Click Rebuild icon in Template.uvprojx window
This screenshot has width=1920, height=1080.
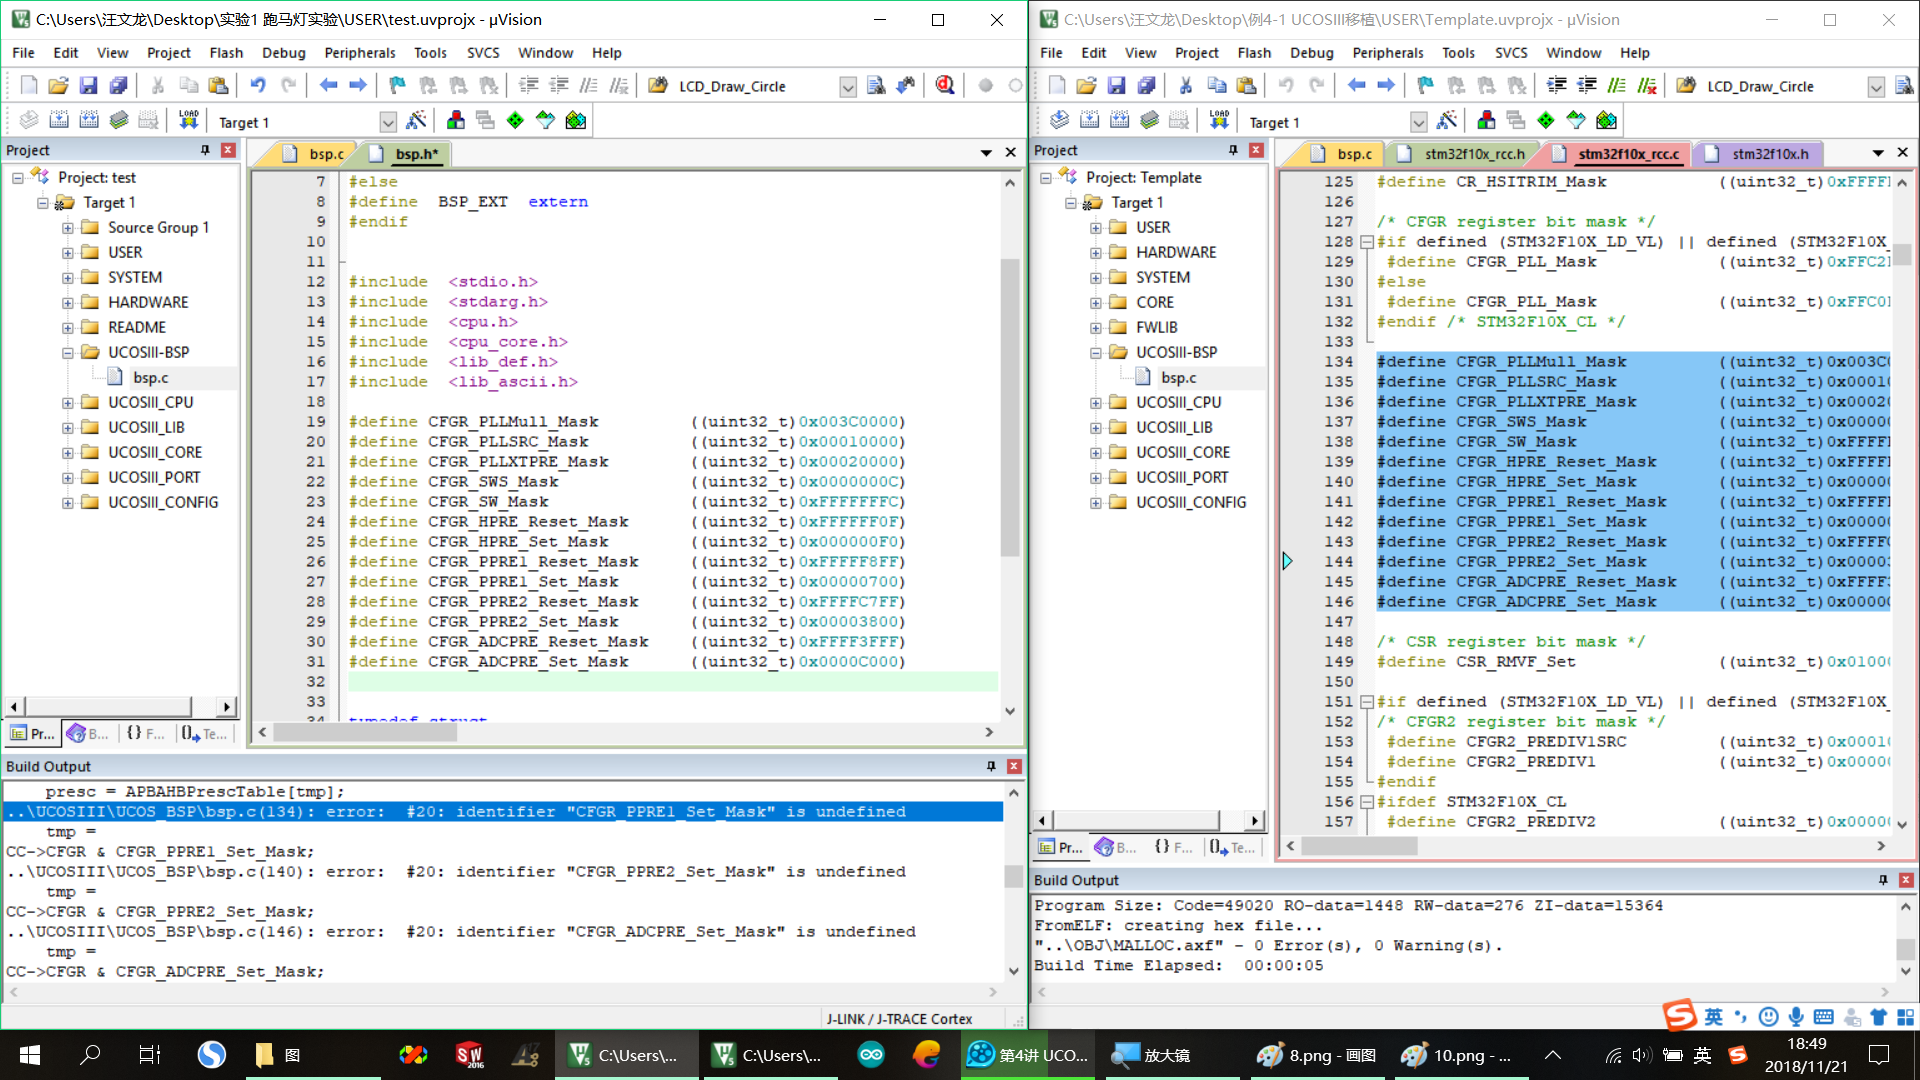pos(1120,121)
